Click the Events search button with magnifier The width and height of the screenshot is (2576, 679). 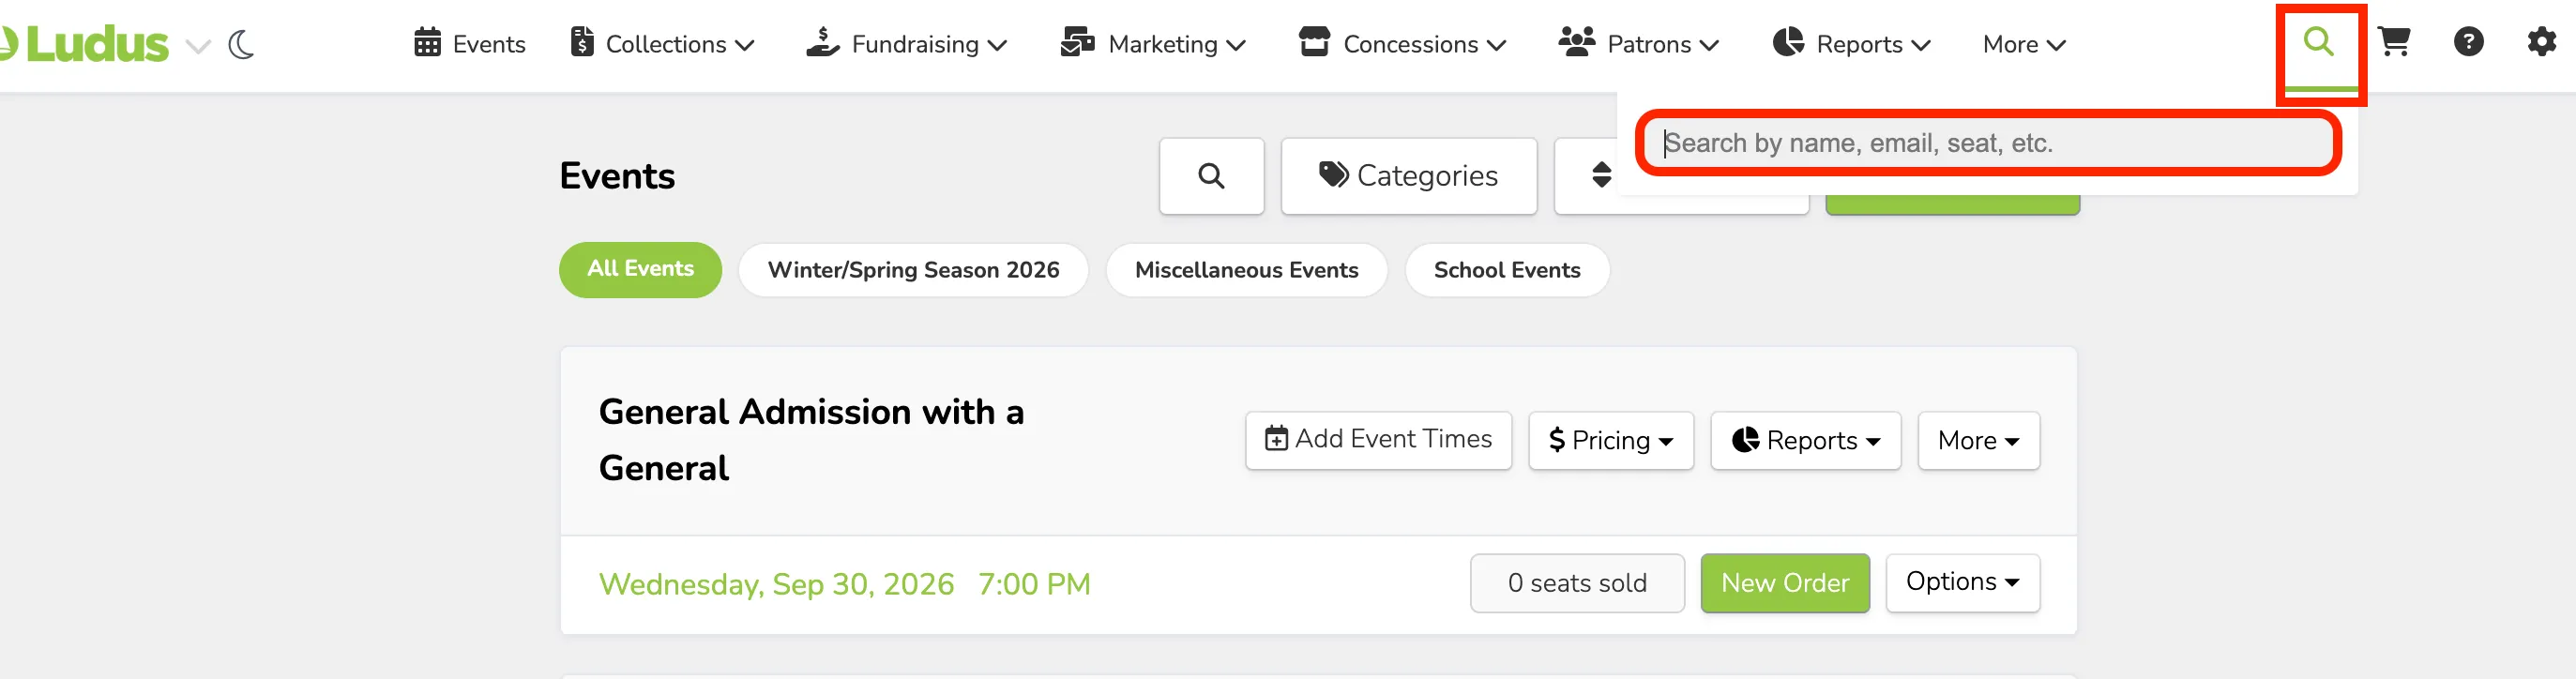(x=1211, y=176)
